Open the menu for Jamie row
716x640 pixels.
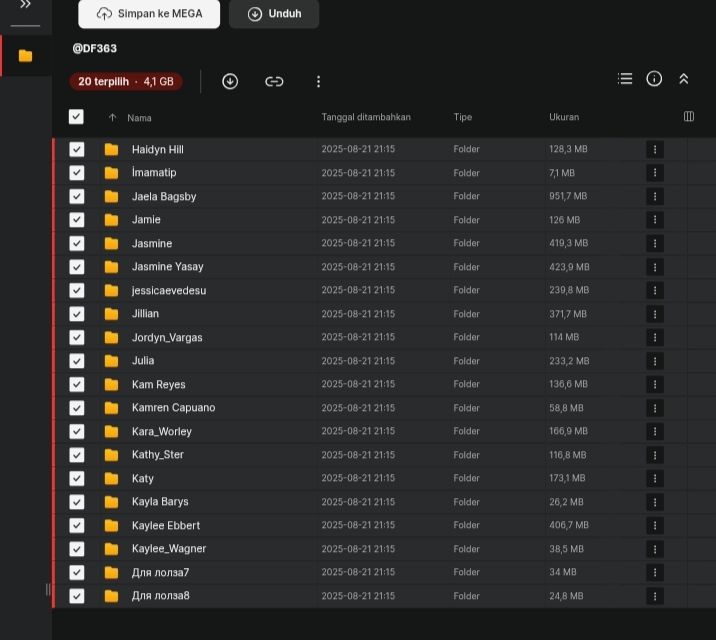coord(655,220)
